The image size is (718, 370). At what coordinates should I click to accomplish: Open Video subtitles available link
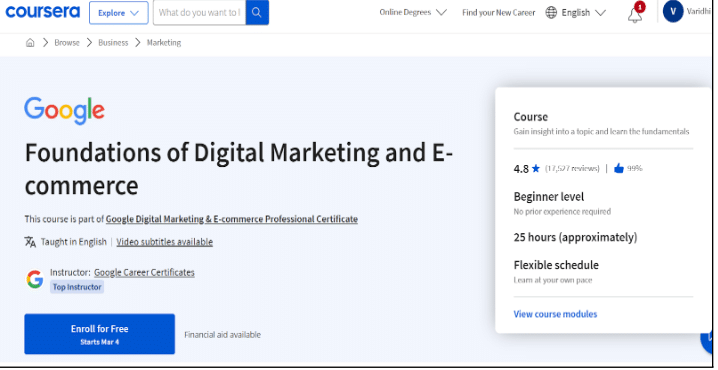pyautogui.click(x=164, y=242)
